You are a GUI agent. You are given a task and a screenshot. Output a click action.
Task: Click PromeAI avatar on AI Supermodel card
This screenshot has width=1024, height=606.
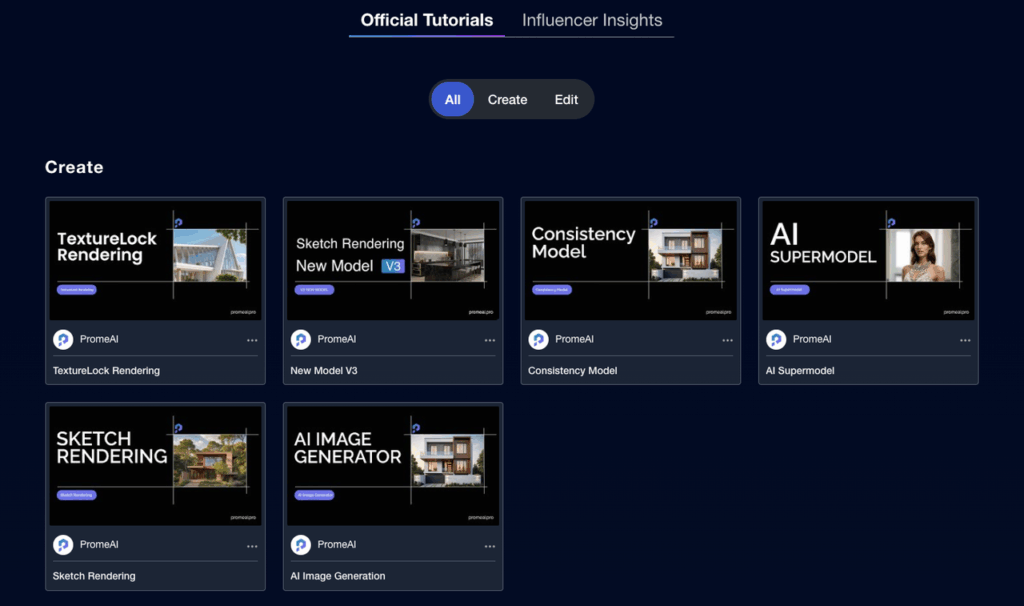pyautogui.click(x=776, y=340)
